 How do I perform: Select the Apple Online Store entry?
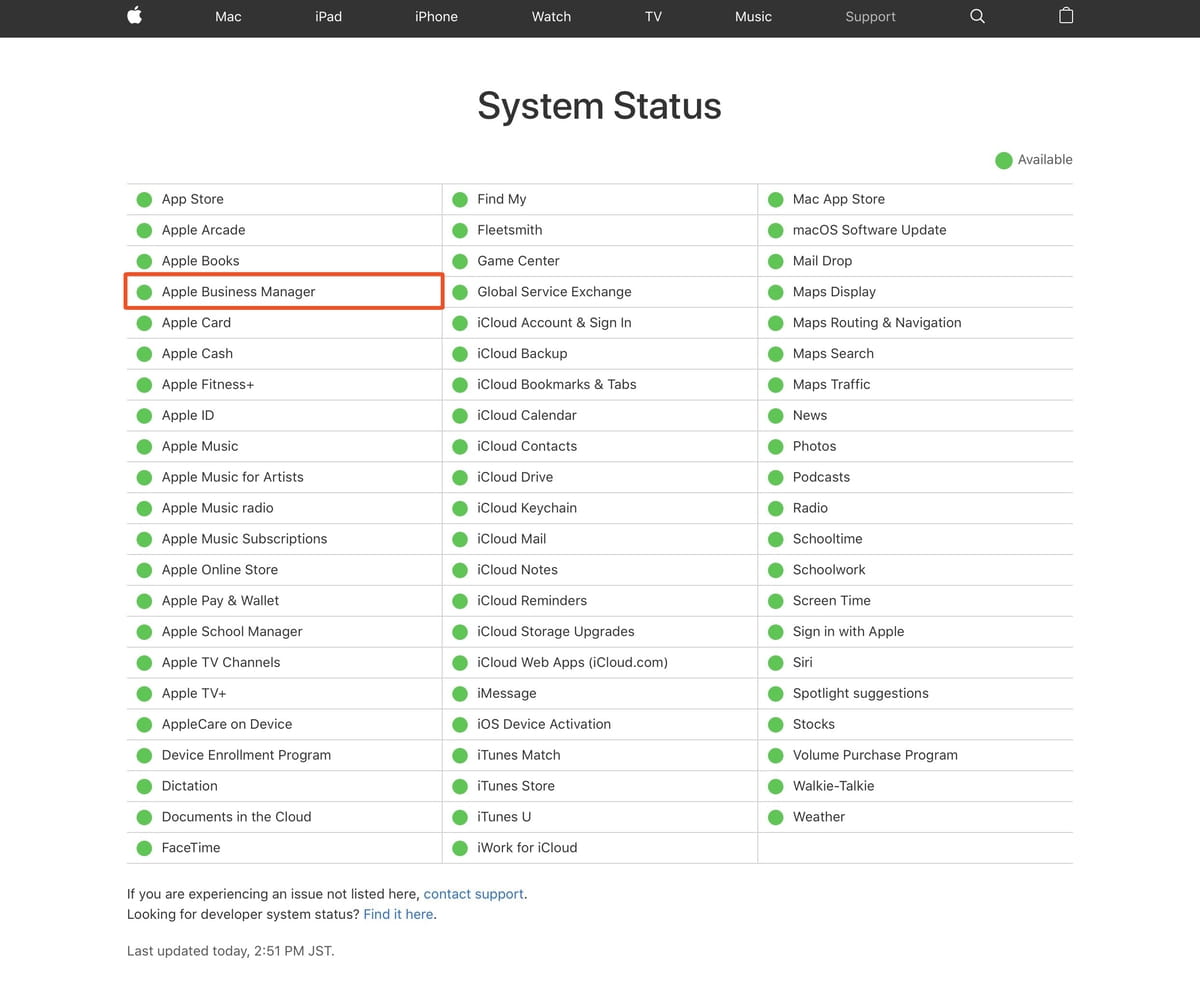[x=220, y=570]
